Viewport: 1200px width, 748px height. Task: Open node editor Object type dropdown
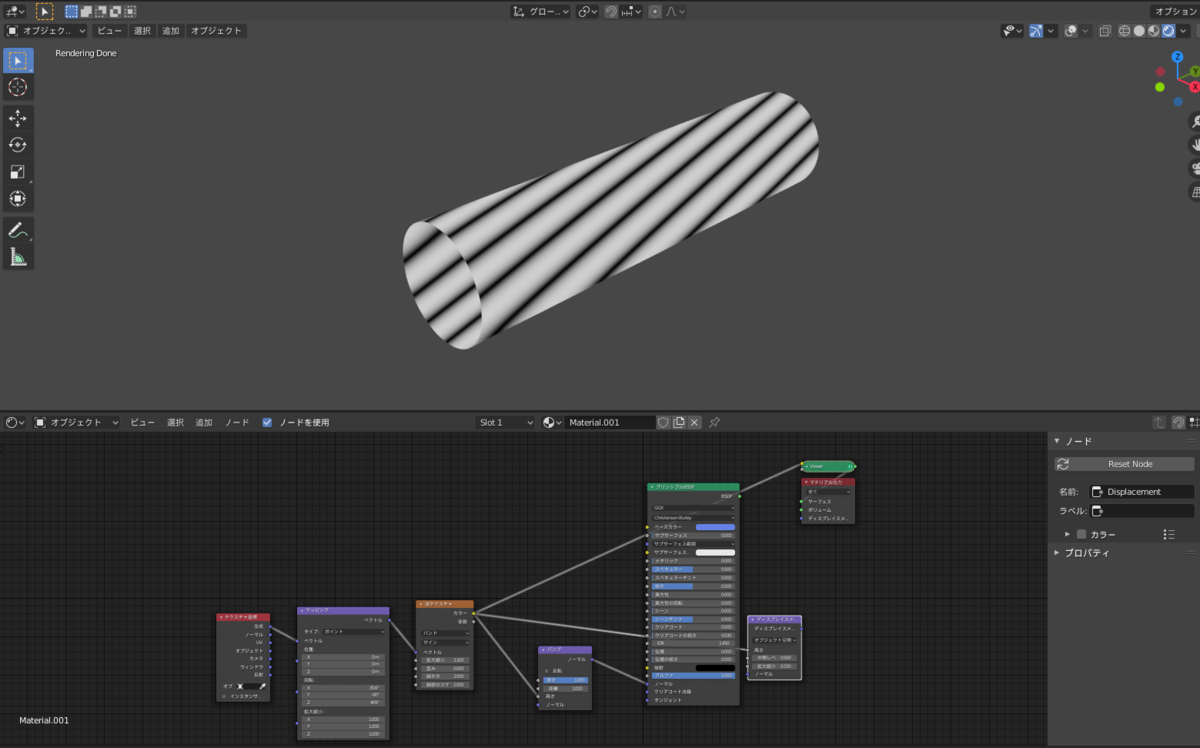76,422
